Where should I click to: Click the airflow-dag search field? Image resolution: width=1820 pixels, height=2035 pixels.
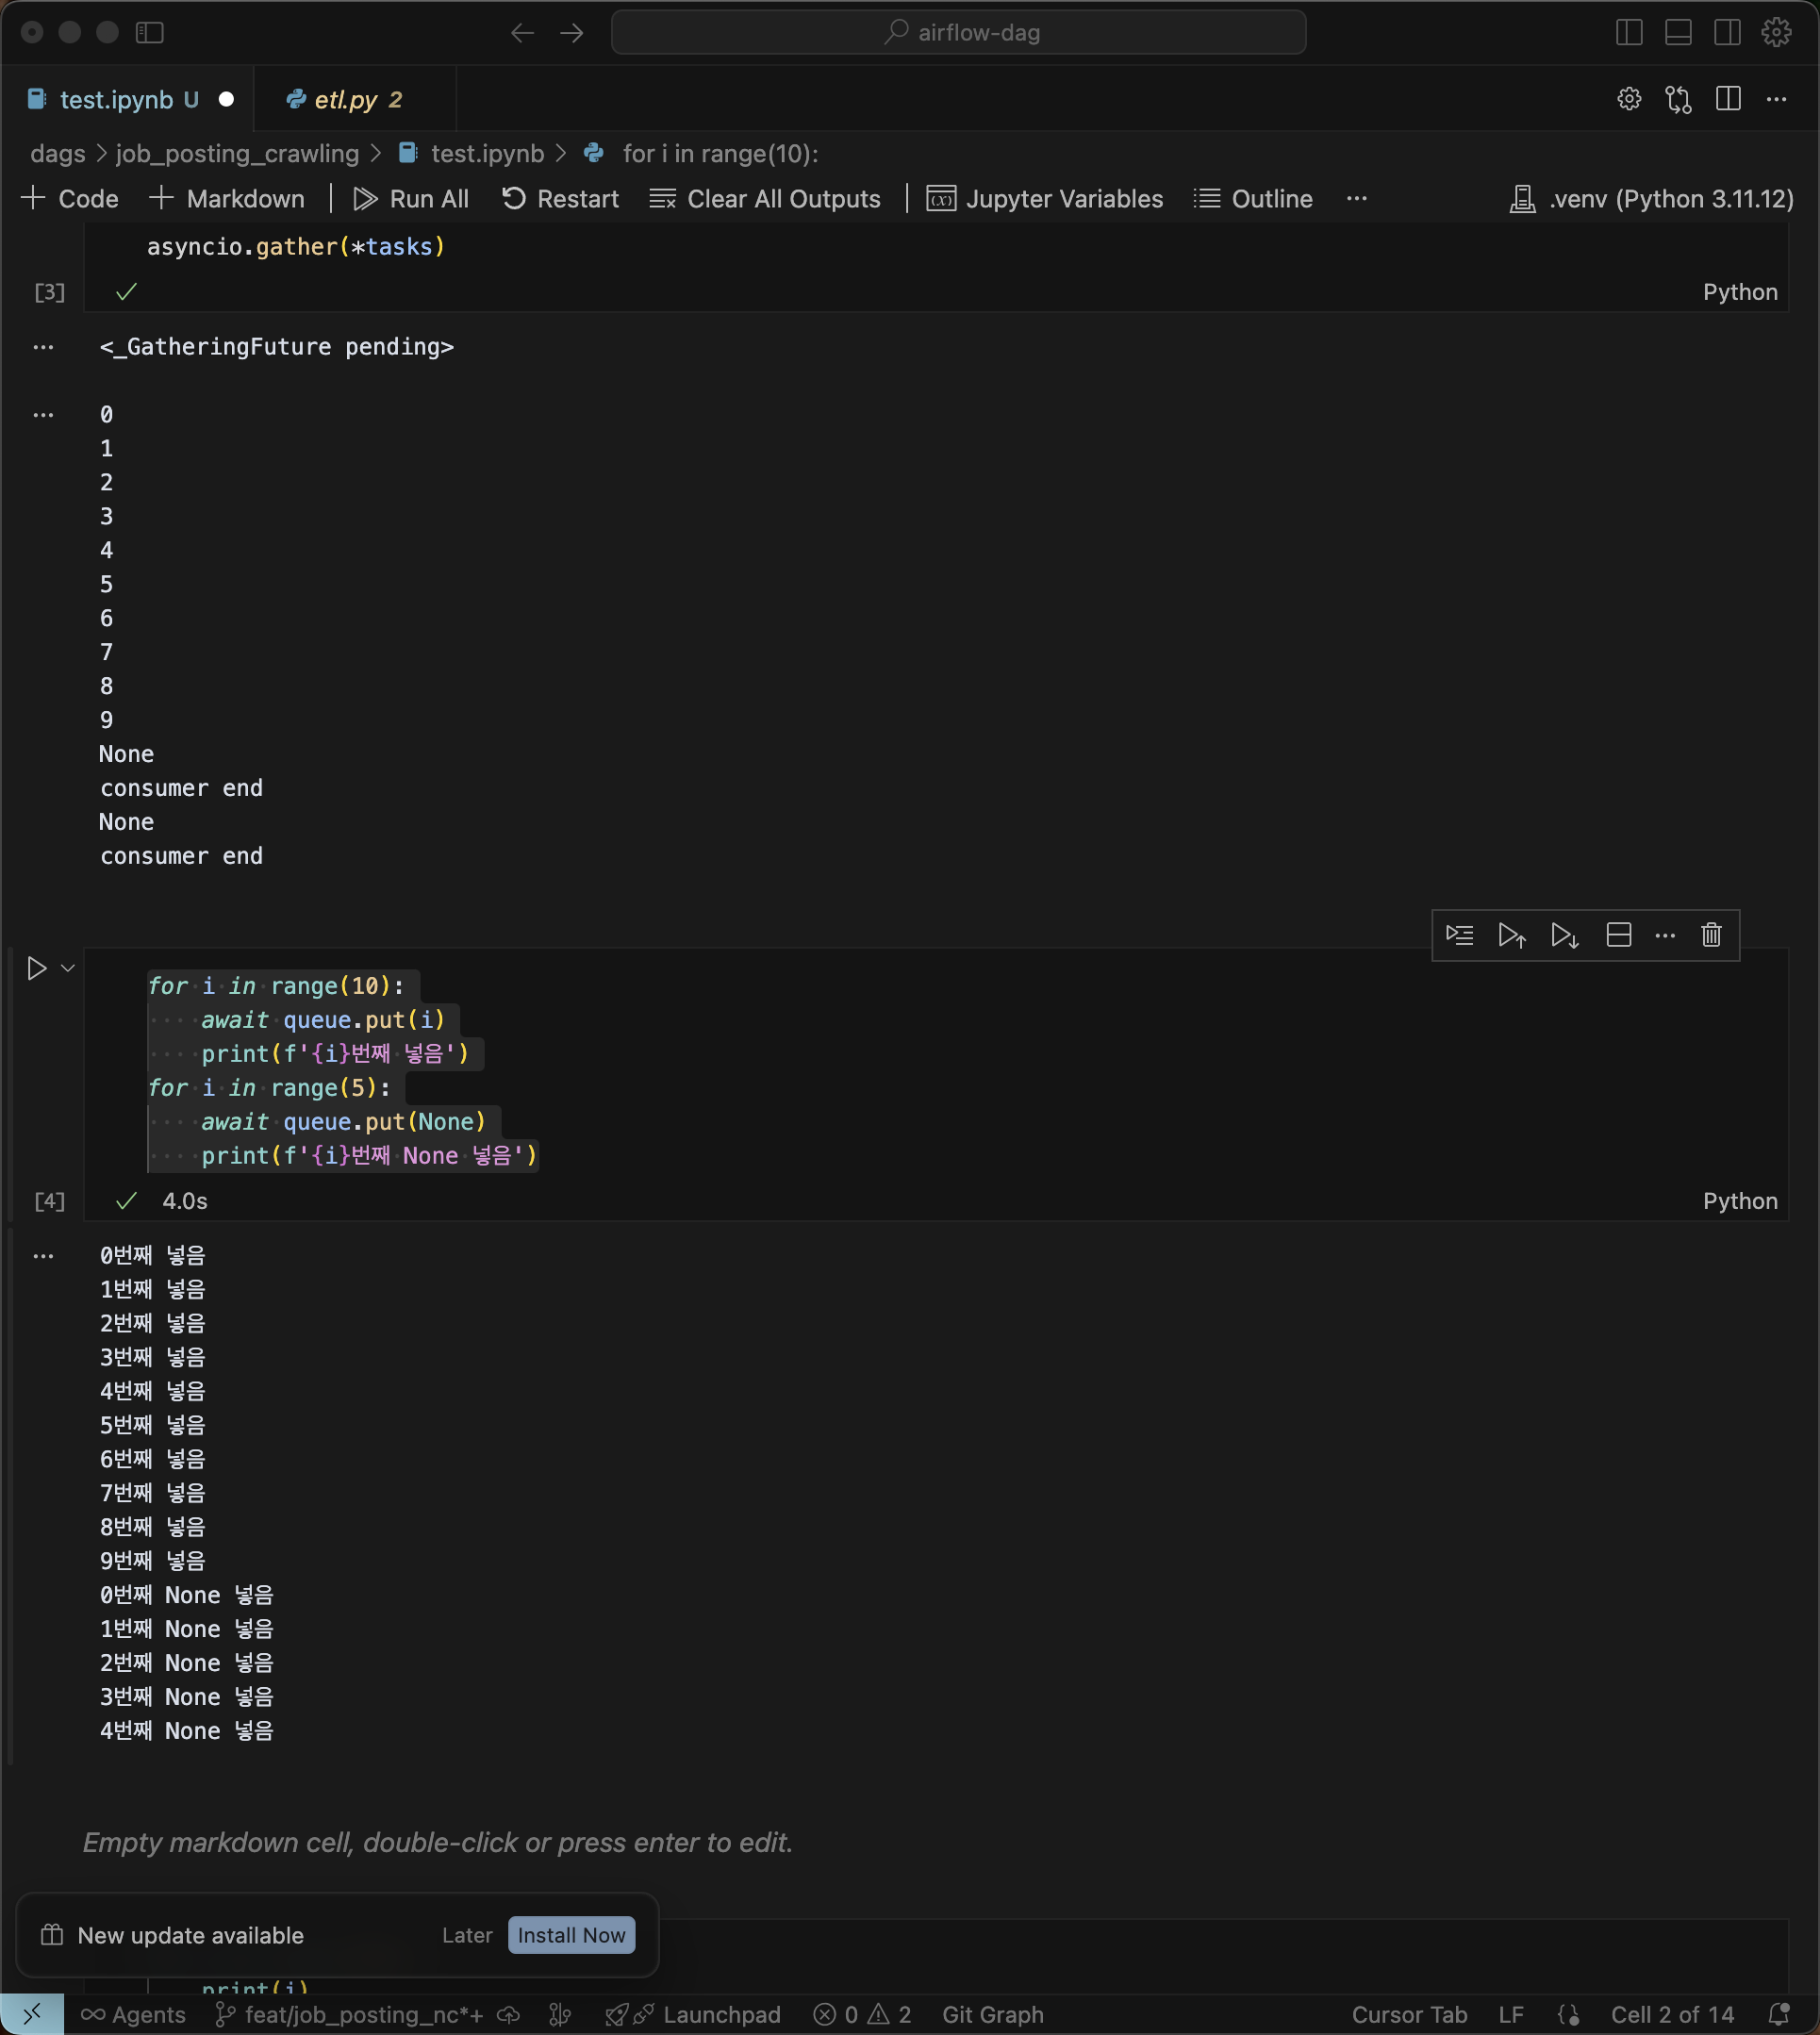pyautogui.click(x=958, y=32)
